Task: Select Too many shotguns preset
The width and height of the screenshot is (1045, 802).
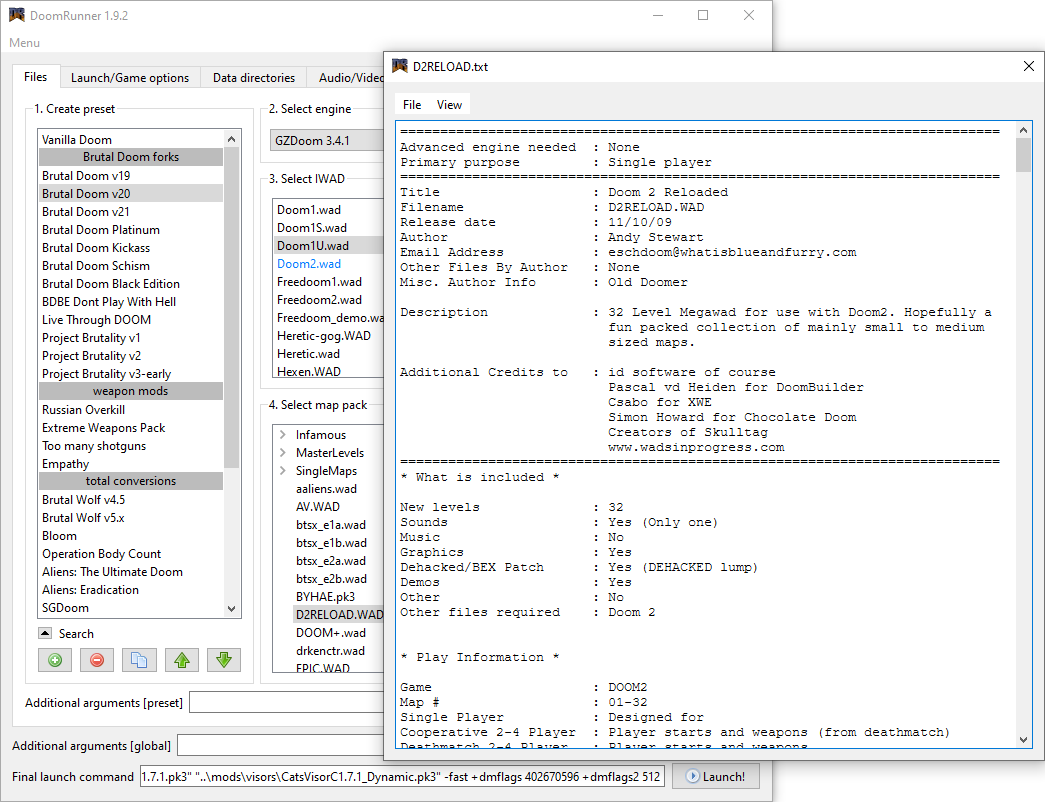Action: pos(131,445)
